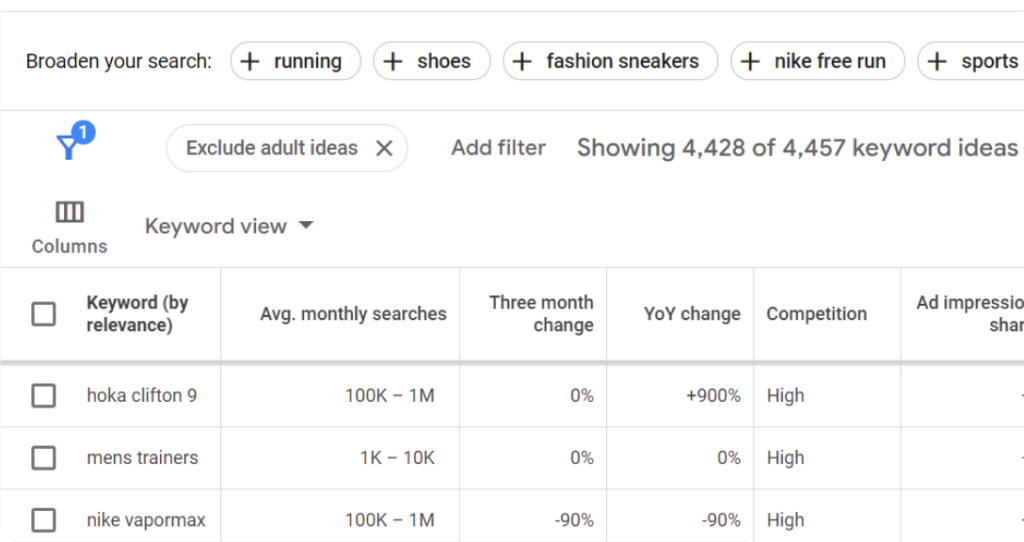
Task: Add 'nike free run' suggestion chip
Action: (x=818, y=61)
